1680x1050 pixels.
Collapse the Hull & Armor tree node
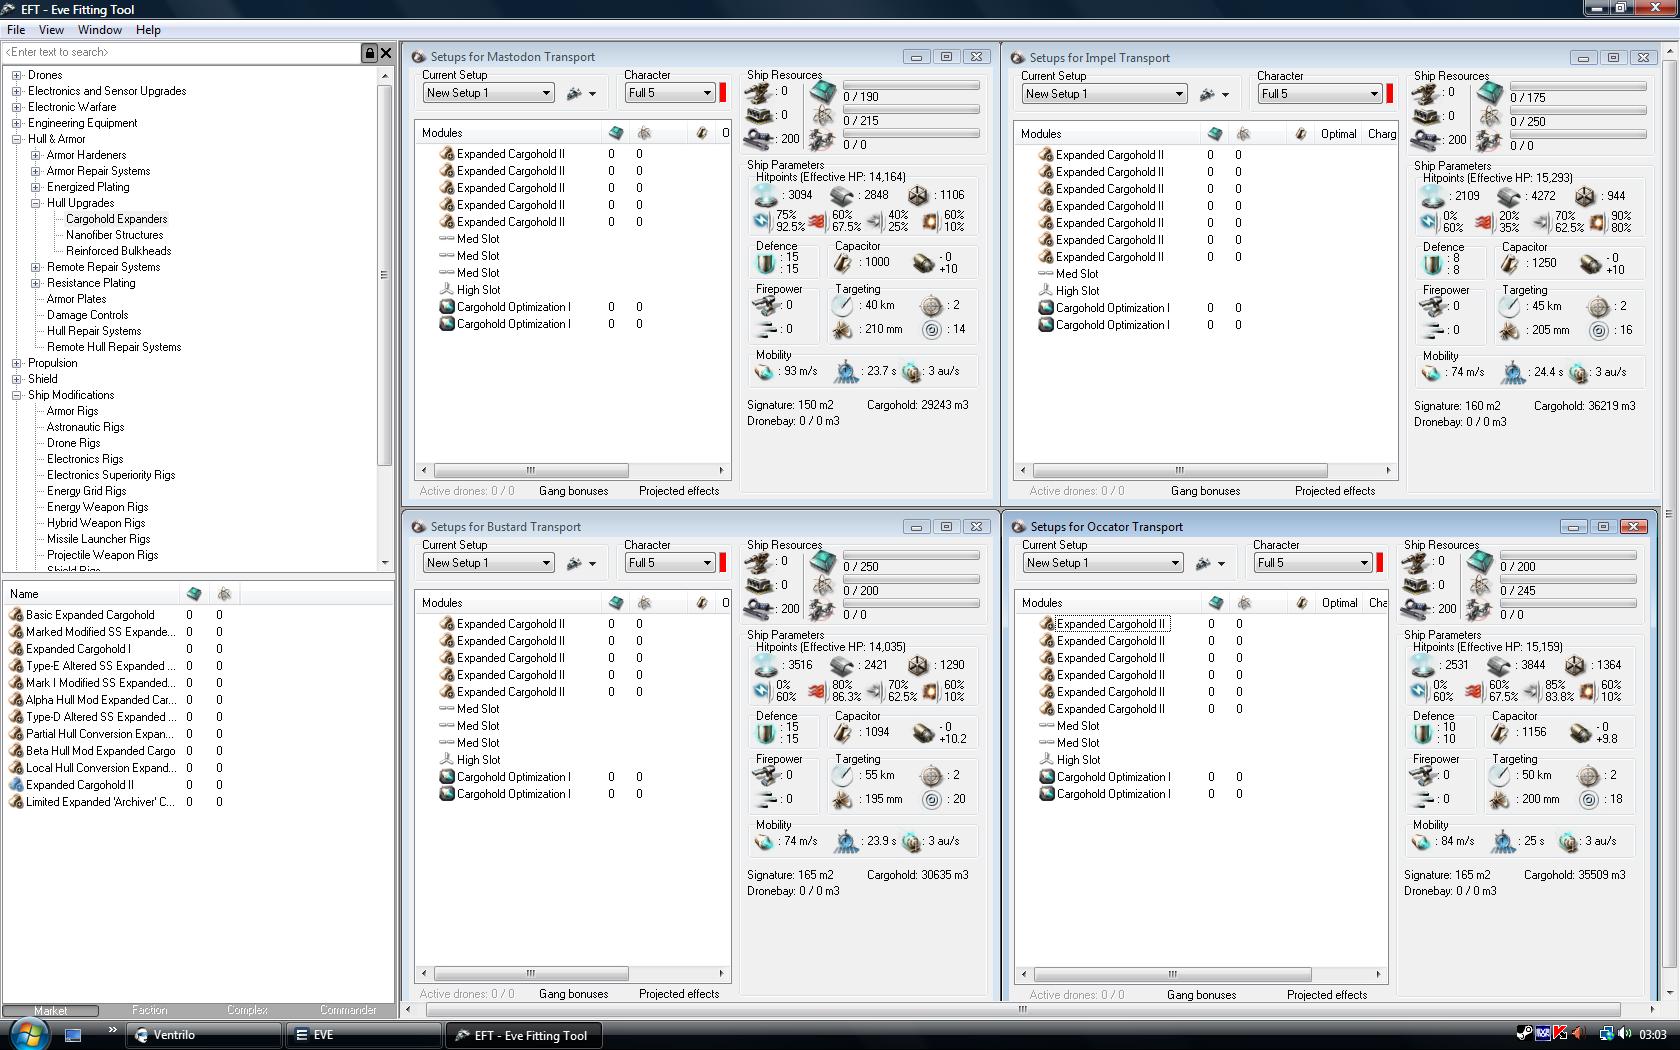coord(17,139)
